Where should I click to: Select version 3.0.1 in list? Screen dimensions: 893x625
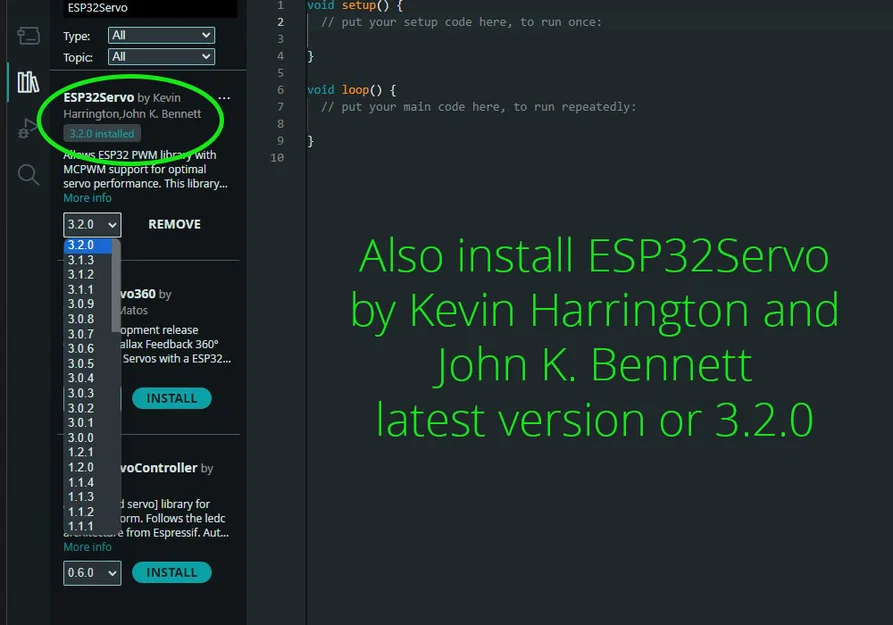[x=88, y=423]
